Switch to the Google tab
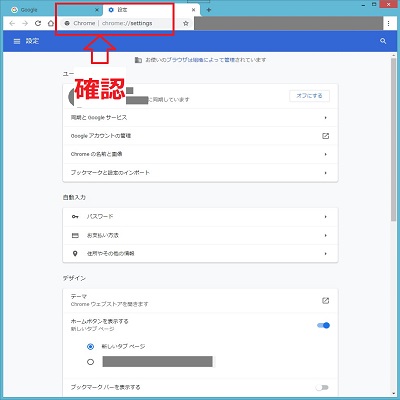This screenshot has height=400, width=400. (55, 10)
